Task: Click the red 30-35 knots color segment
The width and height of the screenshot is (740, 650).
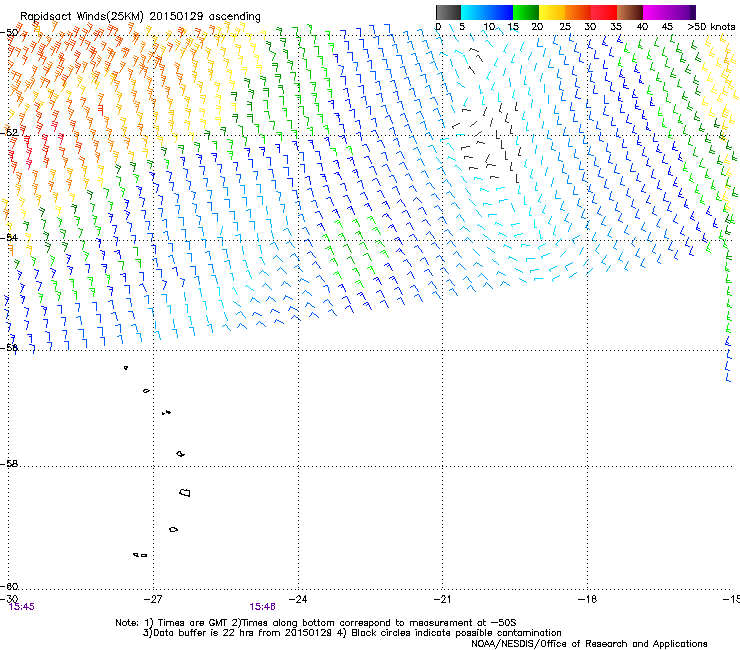Action: 604,12
